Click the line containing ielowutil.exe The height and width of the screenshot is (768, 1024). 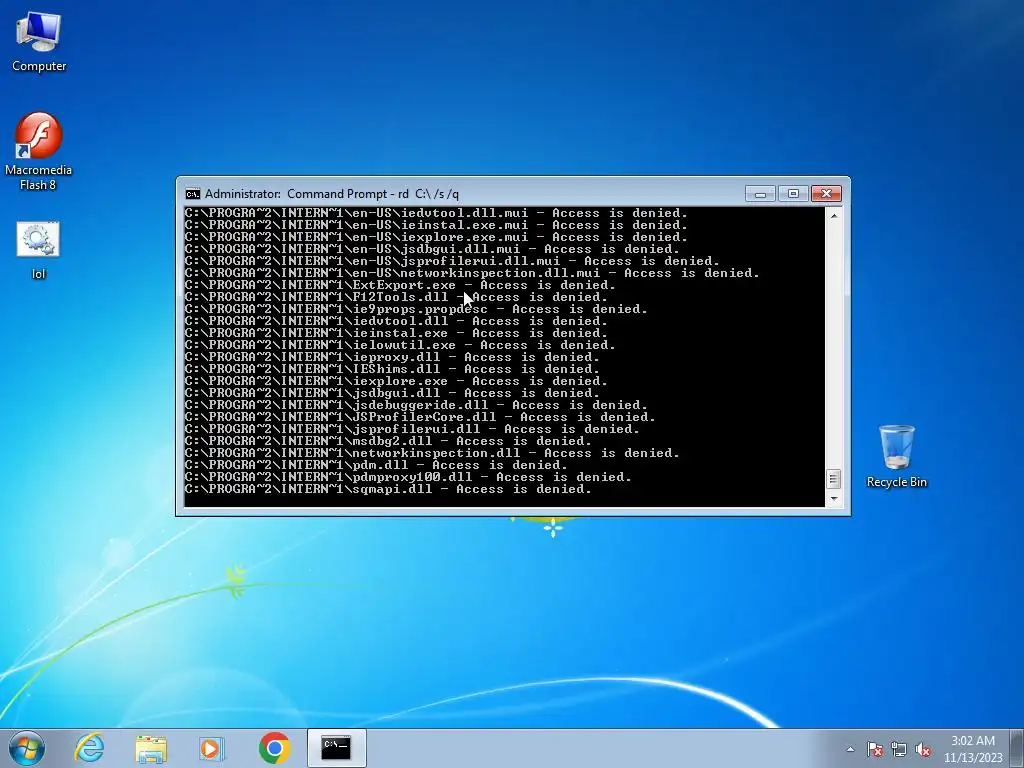pyautogui.click(x=400, y=345)
